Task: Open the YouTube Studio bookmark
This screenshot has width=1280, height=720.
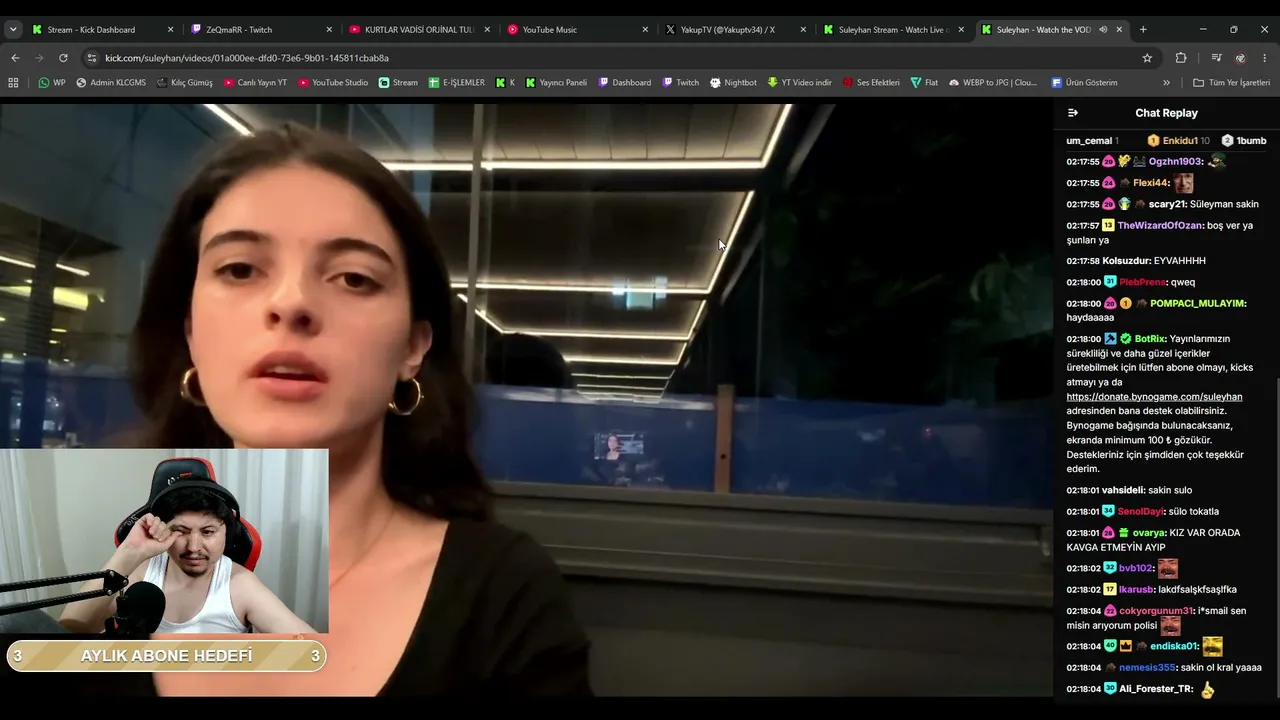Action: tap(333, 83)
